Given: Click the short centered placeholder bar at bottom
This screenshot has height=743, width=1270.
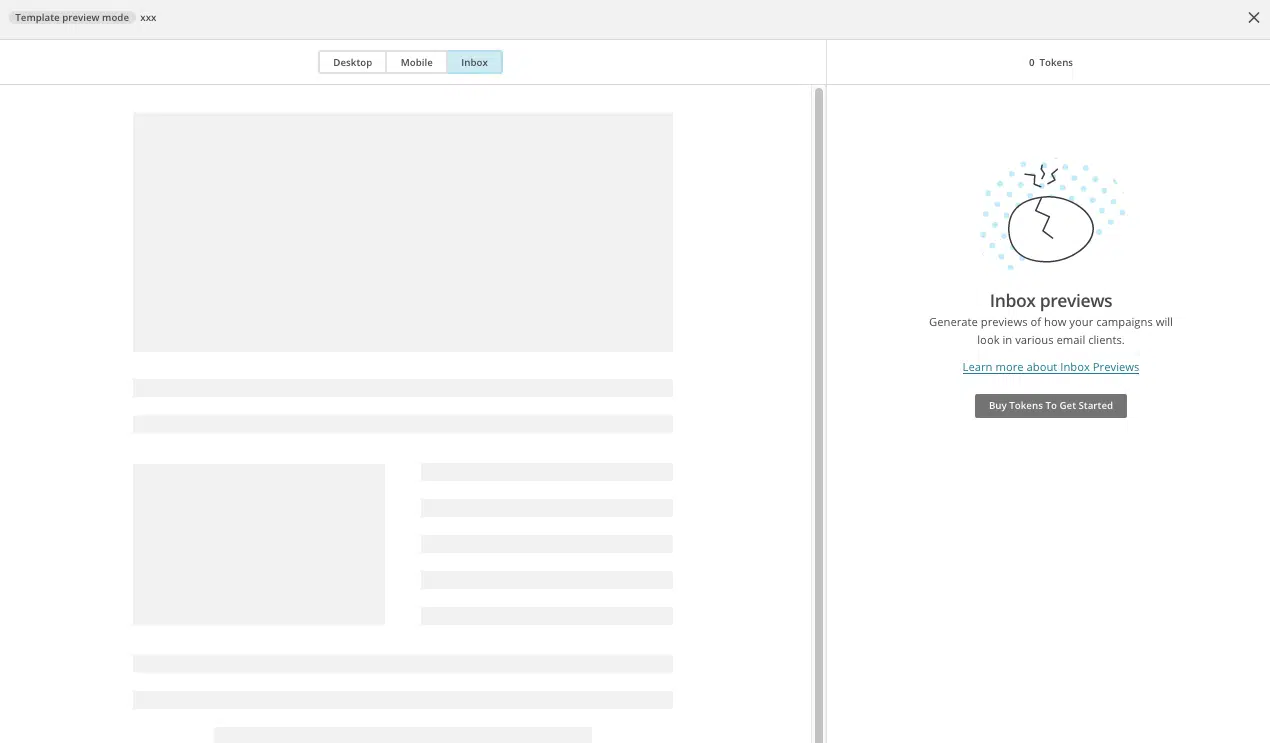Looking at the screenshot, I should click(403, 735).
